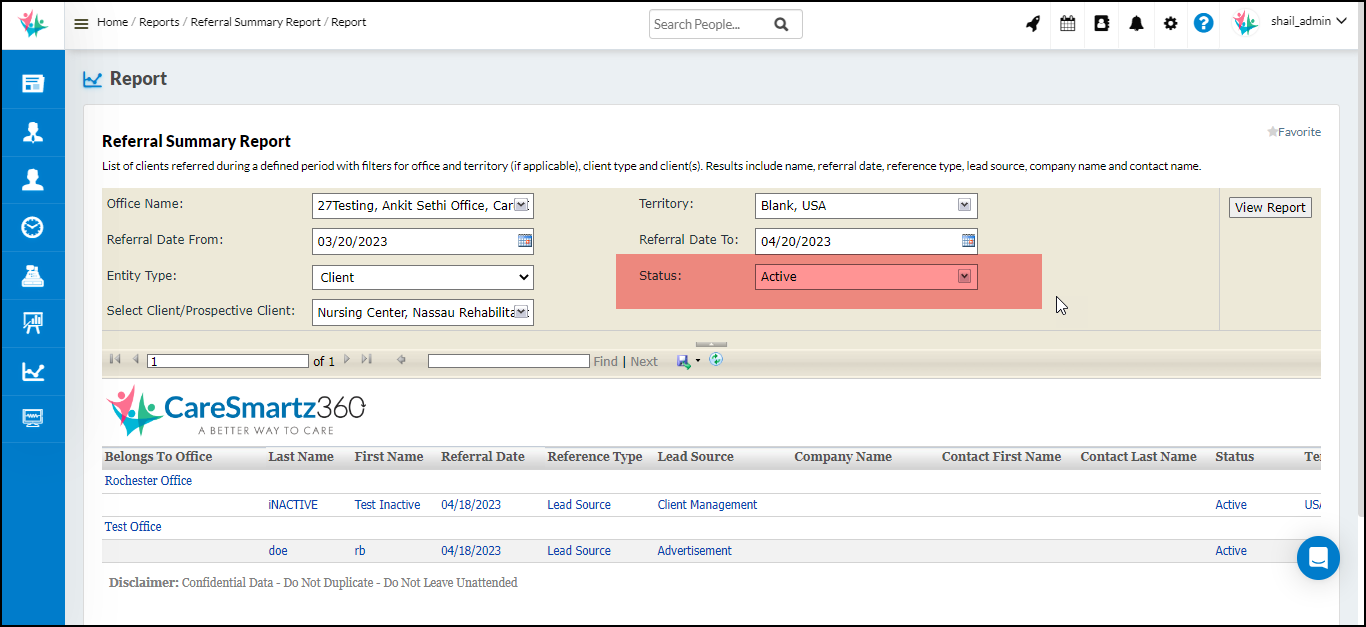This screenshot has height=627, width=1366.
Task: Mark report as Favorite
Action: 1294,132
